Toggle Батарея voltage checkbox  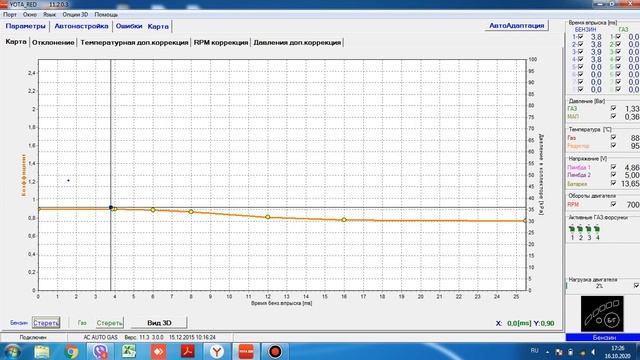(613, 183)
